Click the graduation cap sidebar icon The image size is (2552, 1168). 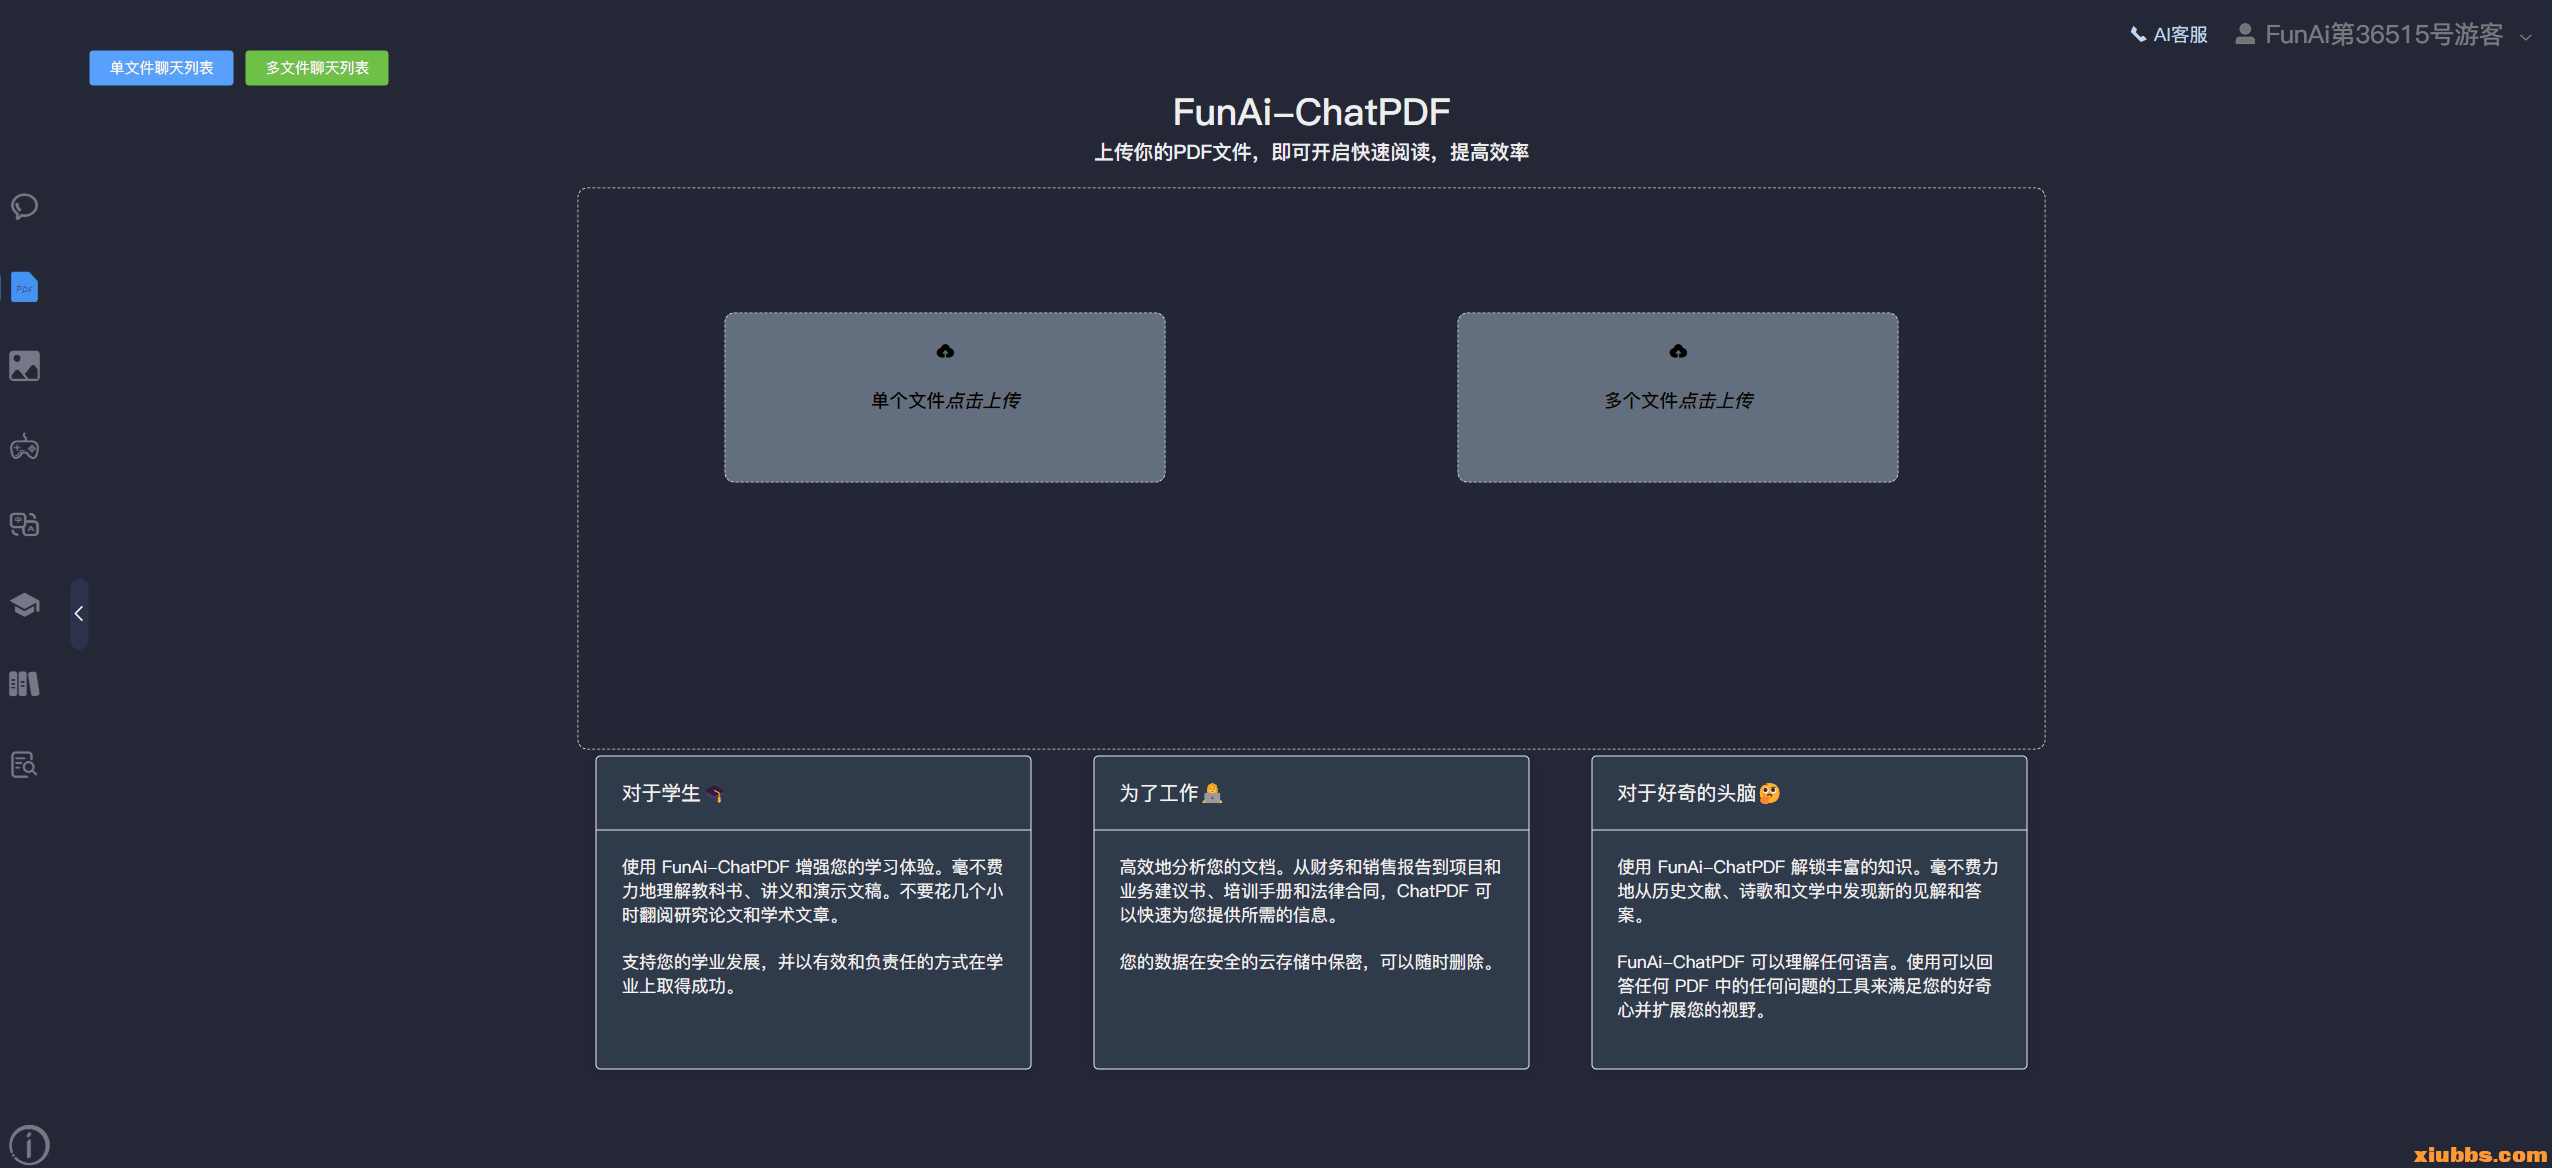(x=24, y=605)
